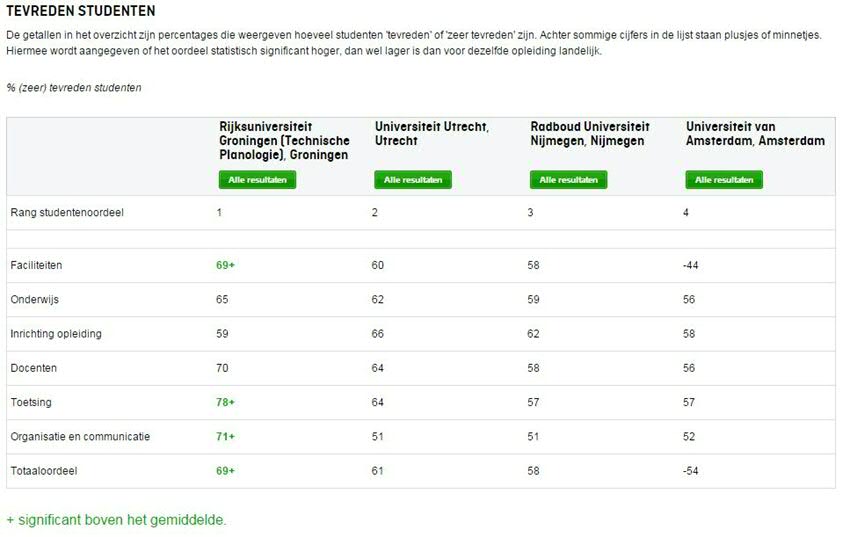Click the Docenten row label
The image size is (850, 537).
34,368
